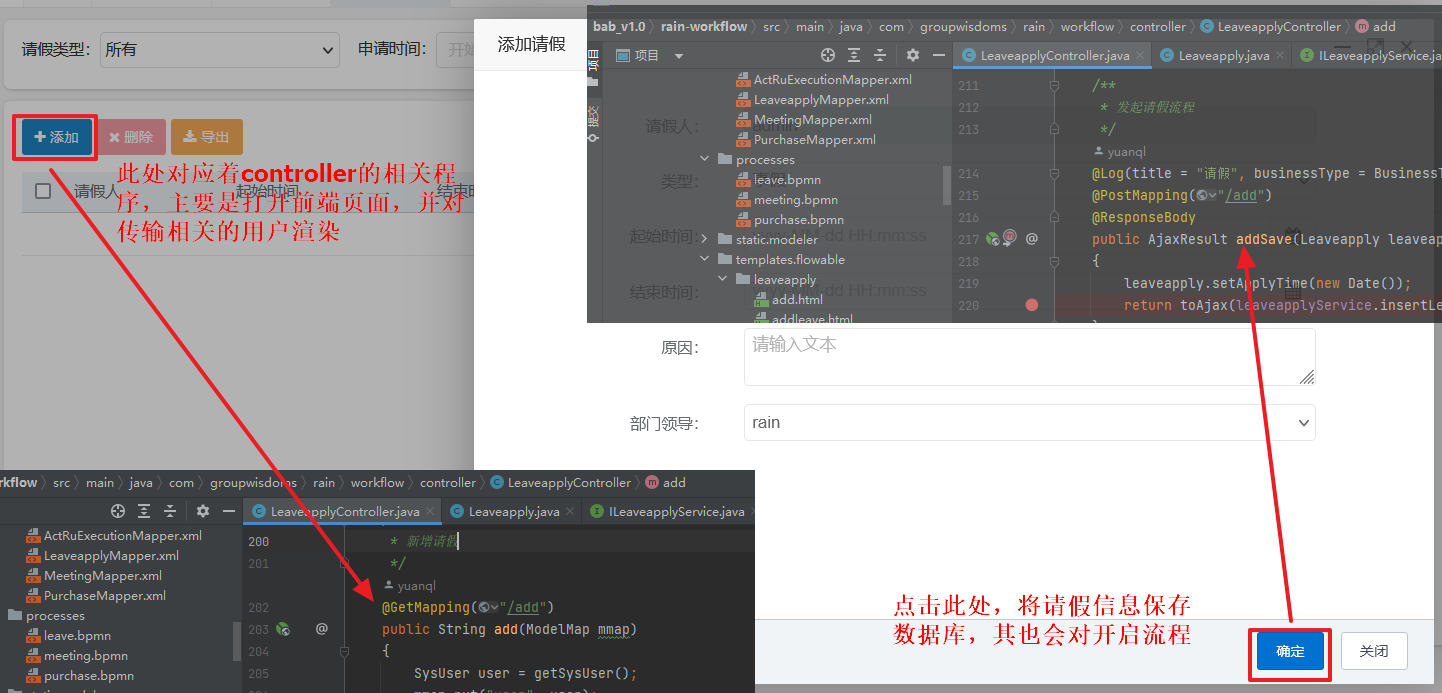Toggle the breakpoint on line 220
Screen dimensions: 1442x693
[1032, 305]
